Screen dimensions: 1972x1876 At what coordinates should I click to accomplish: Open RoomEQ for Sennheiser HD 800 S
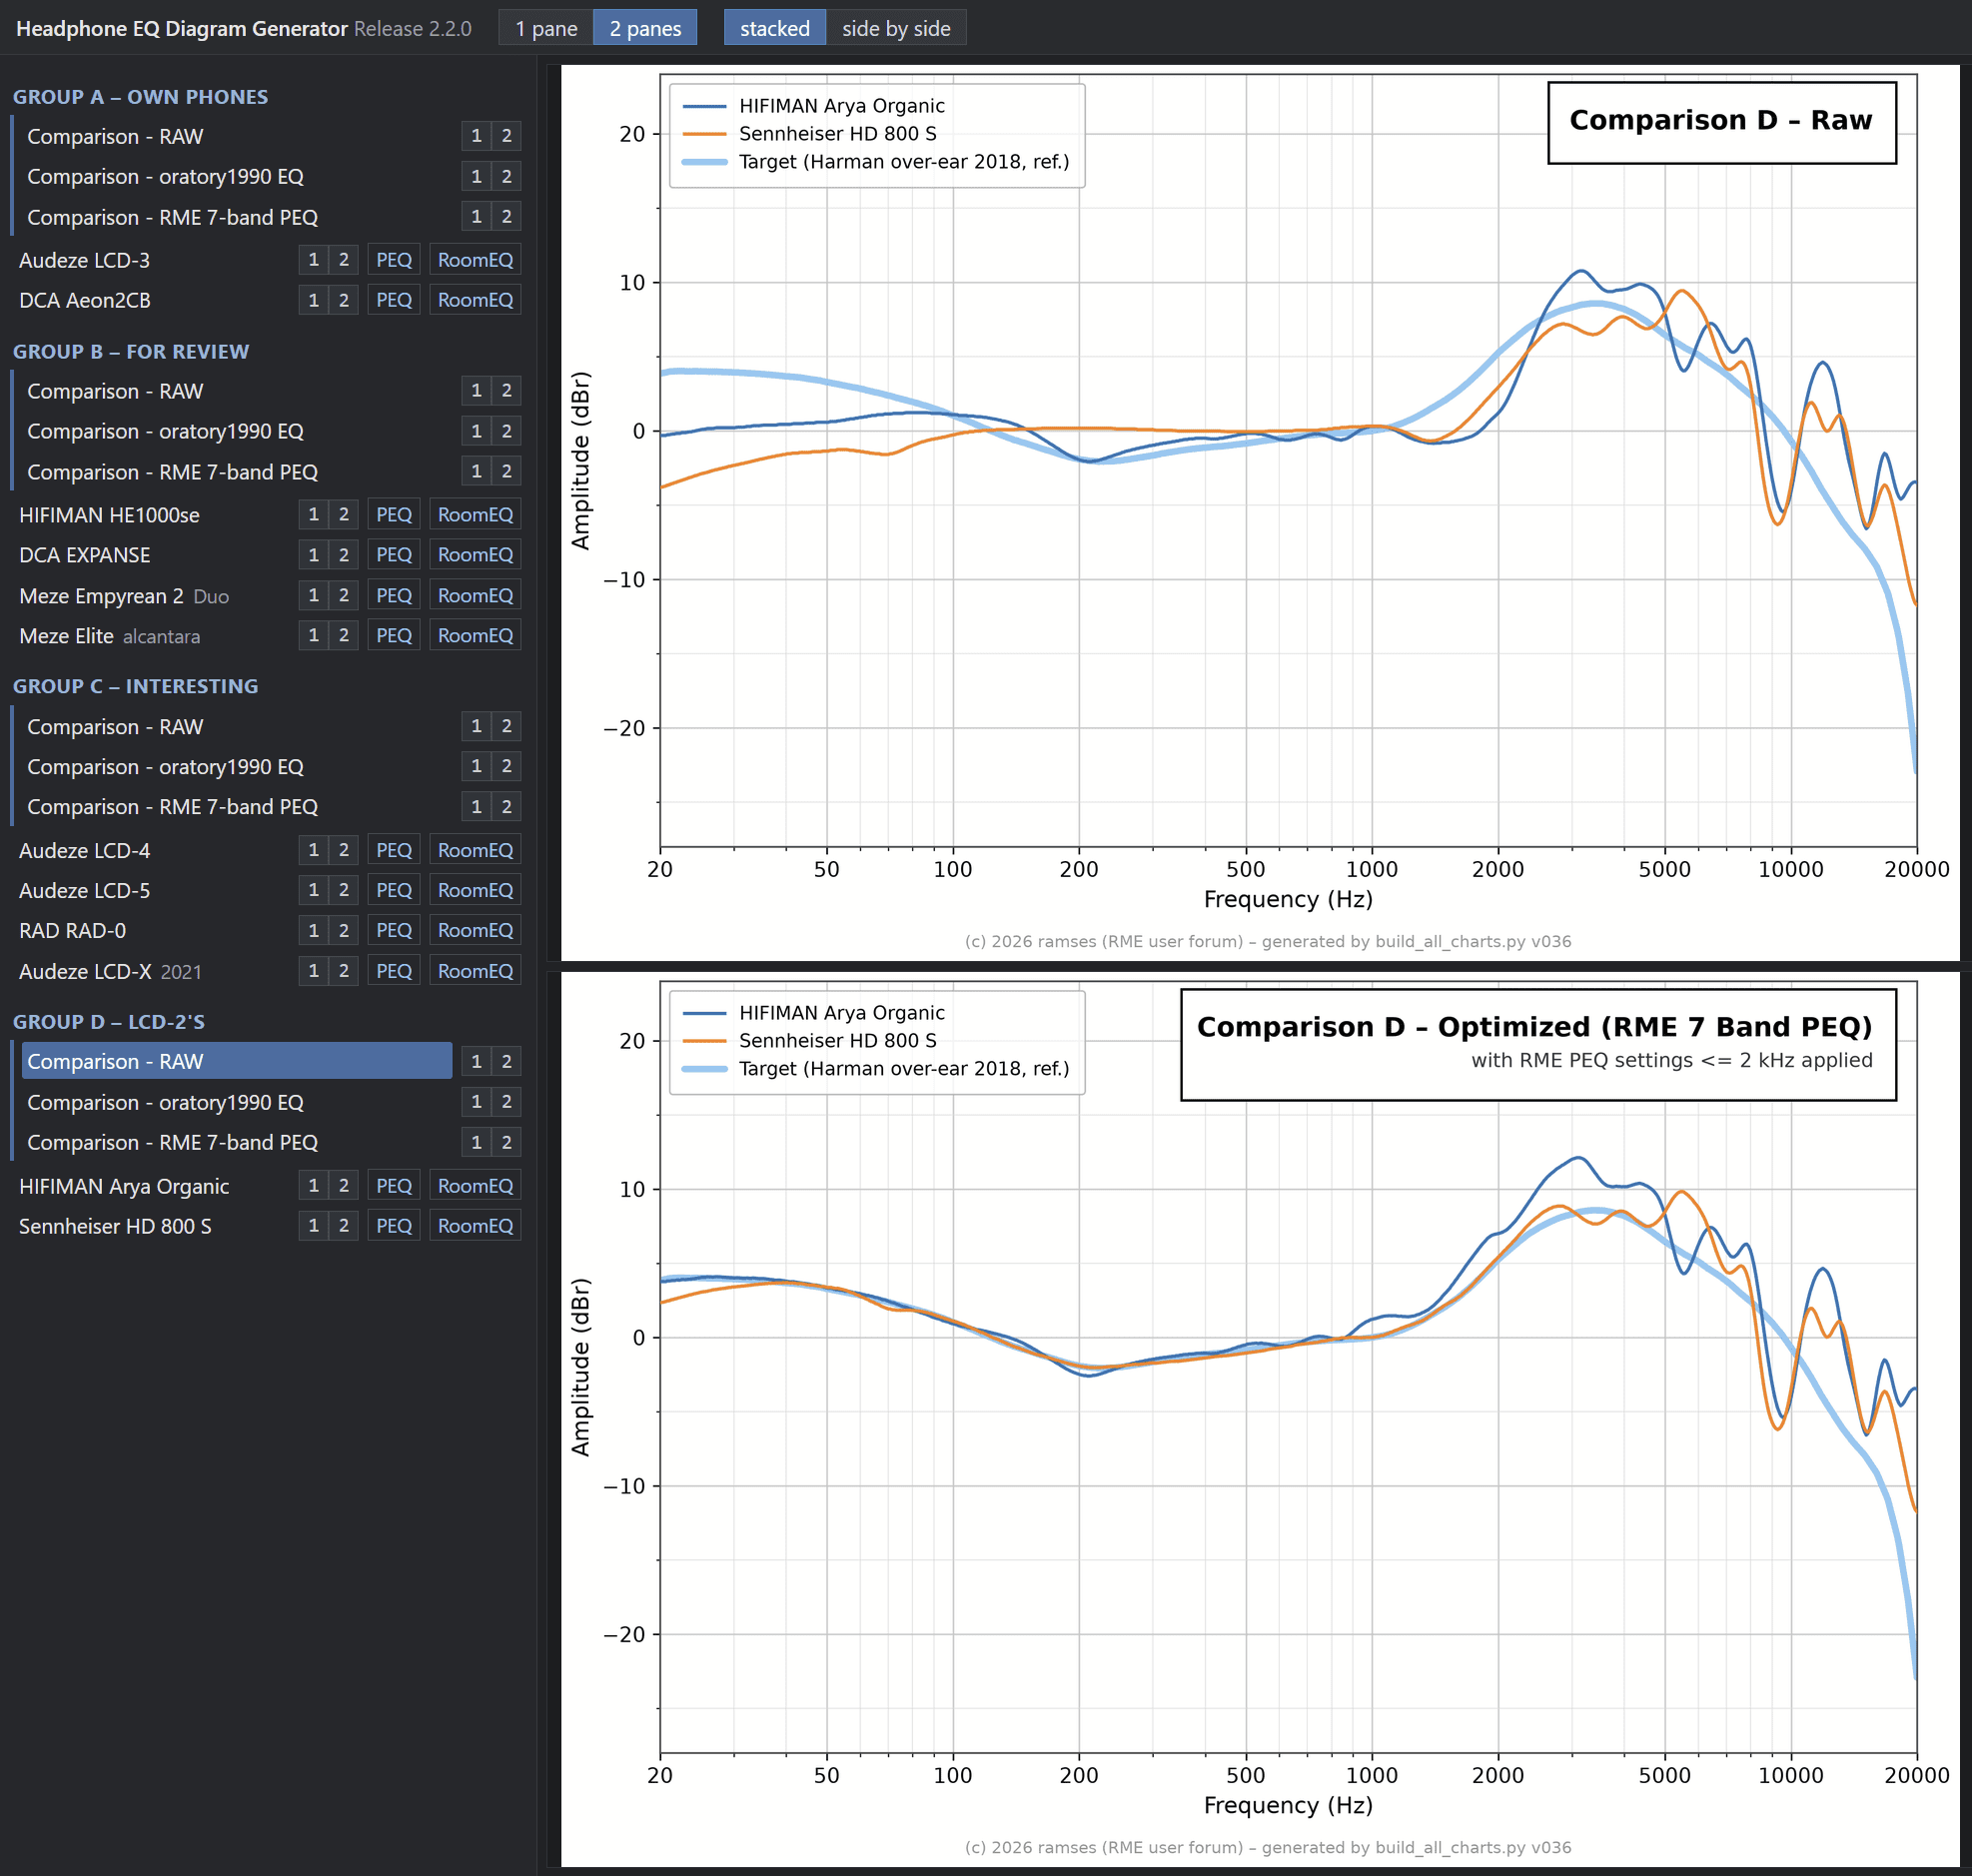pyautogui.click(x=475, y=1227)
